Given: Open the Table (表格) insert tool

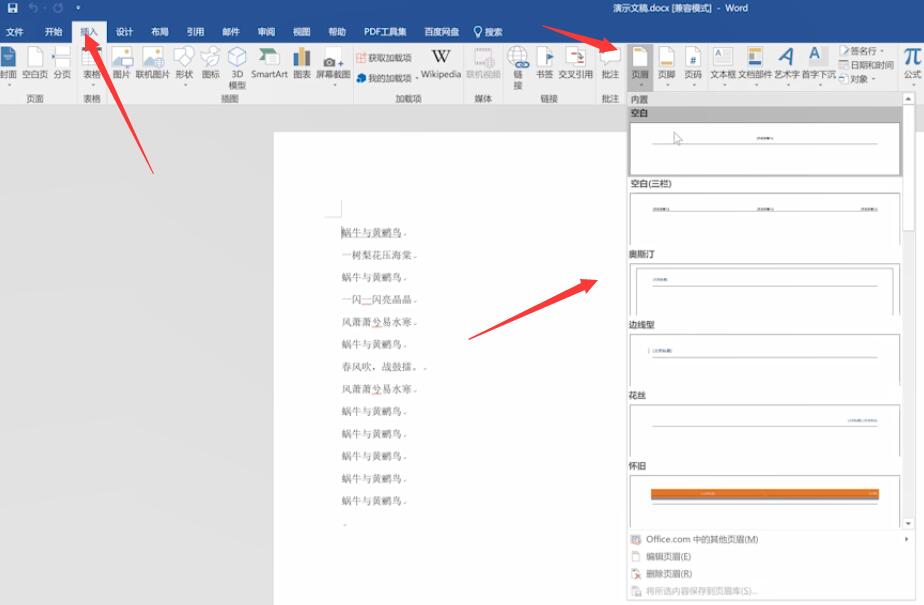Looking at the screenshot, I should [91, 65].
